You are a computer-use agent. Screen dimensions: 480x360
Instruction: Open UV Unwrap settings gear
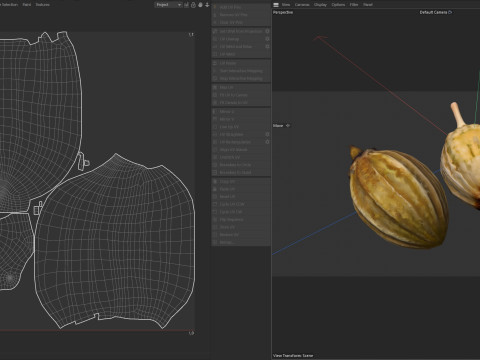click(x=267, y=39)
